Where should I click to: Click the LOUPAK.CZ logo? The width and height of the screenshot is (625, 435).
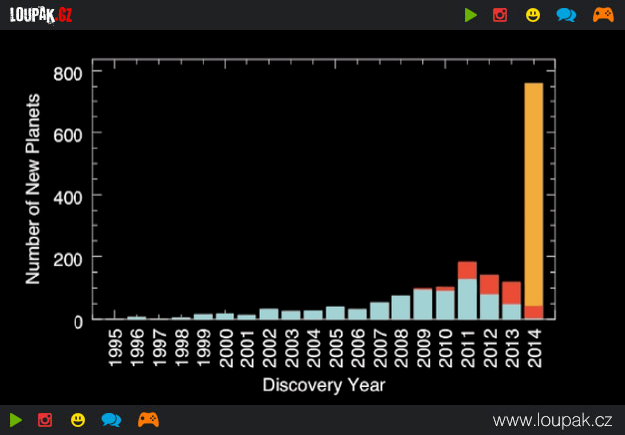point(40,14)
